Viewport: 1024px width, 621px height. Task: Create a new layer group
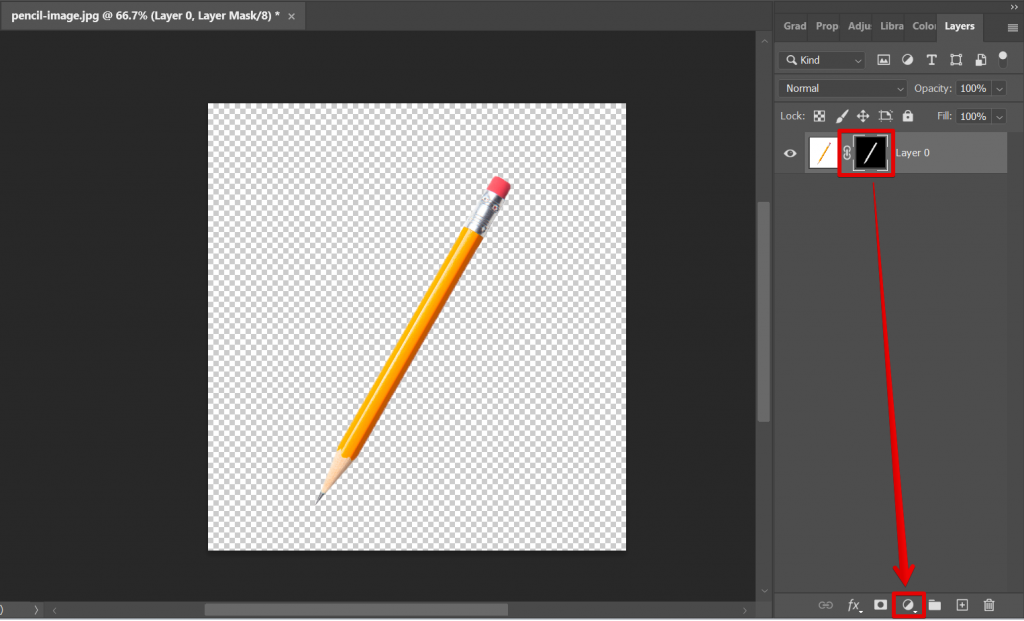tap(934, 605)
